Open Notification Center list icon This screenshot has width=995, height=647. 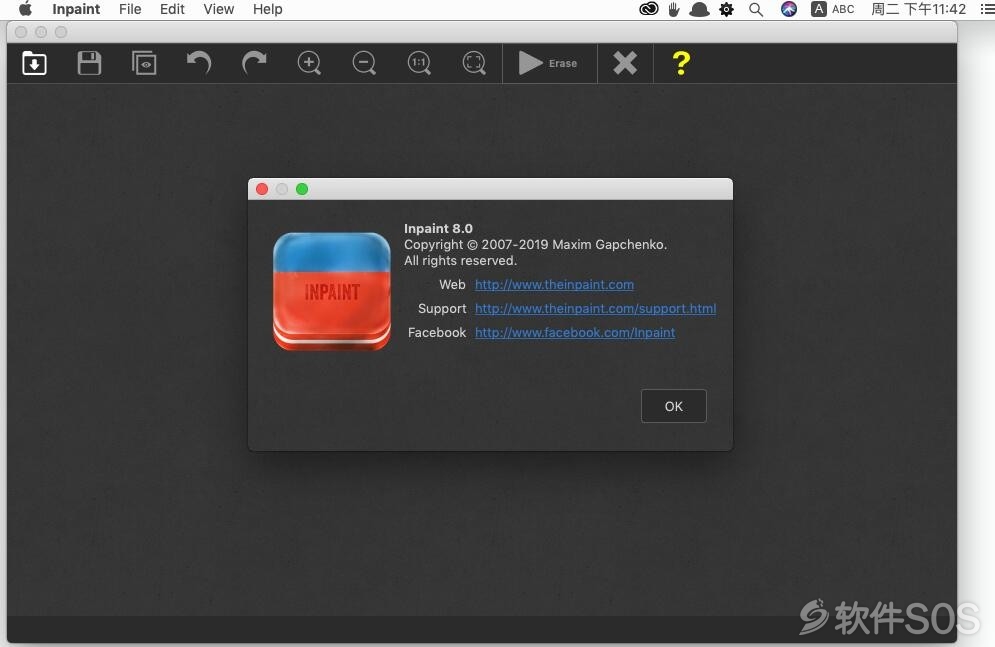pyautogui.click(x=987, y=9)
